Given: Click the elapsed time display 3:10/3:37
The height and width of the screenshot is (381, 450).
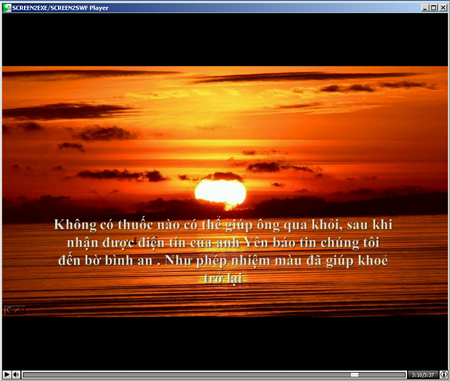Looking at the screenshot, I should pos(423,375).
